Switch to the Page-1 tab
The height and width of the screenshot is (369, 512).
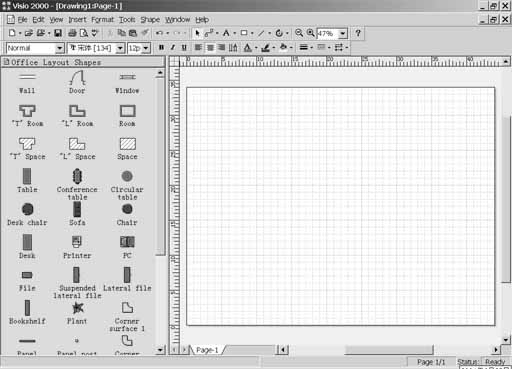coord(207,350)
